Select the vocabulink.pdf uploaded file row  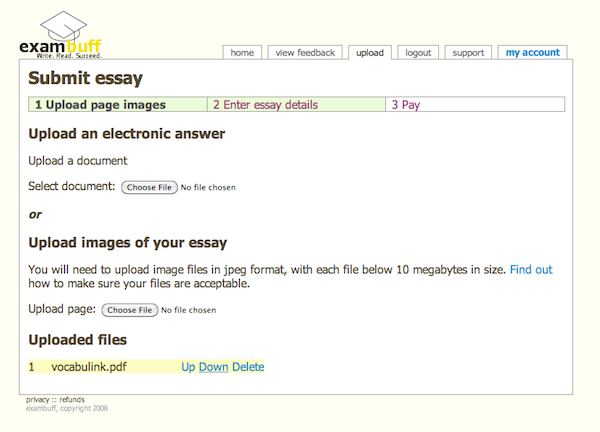pos(146,367)
